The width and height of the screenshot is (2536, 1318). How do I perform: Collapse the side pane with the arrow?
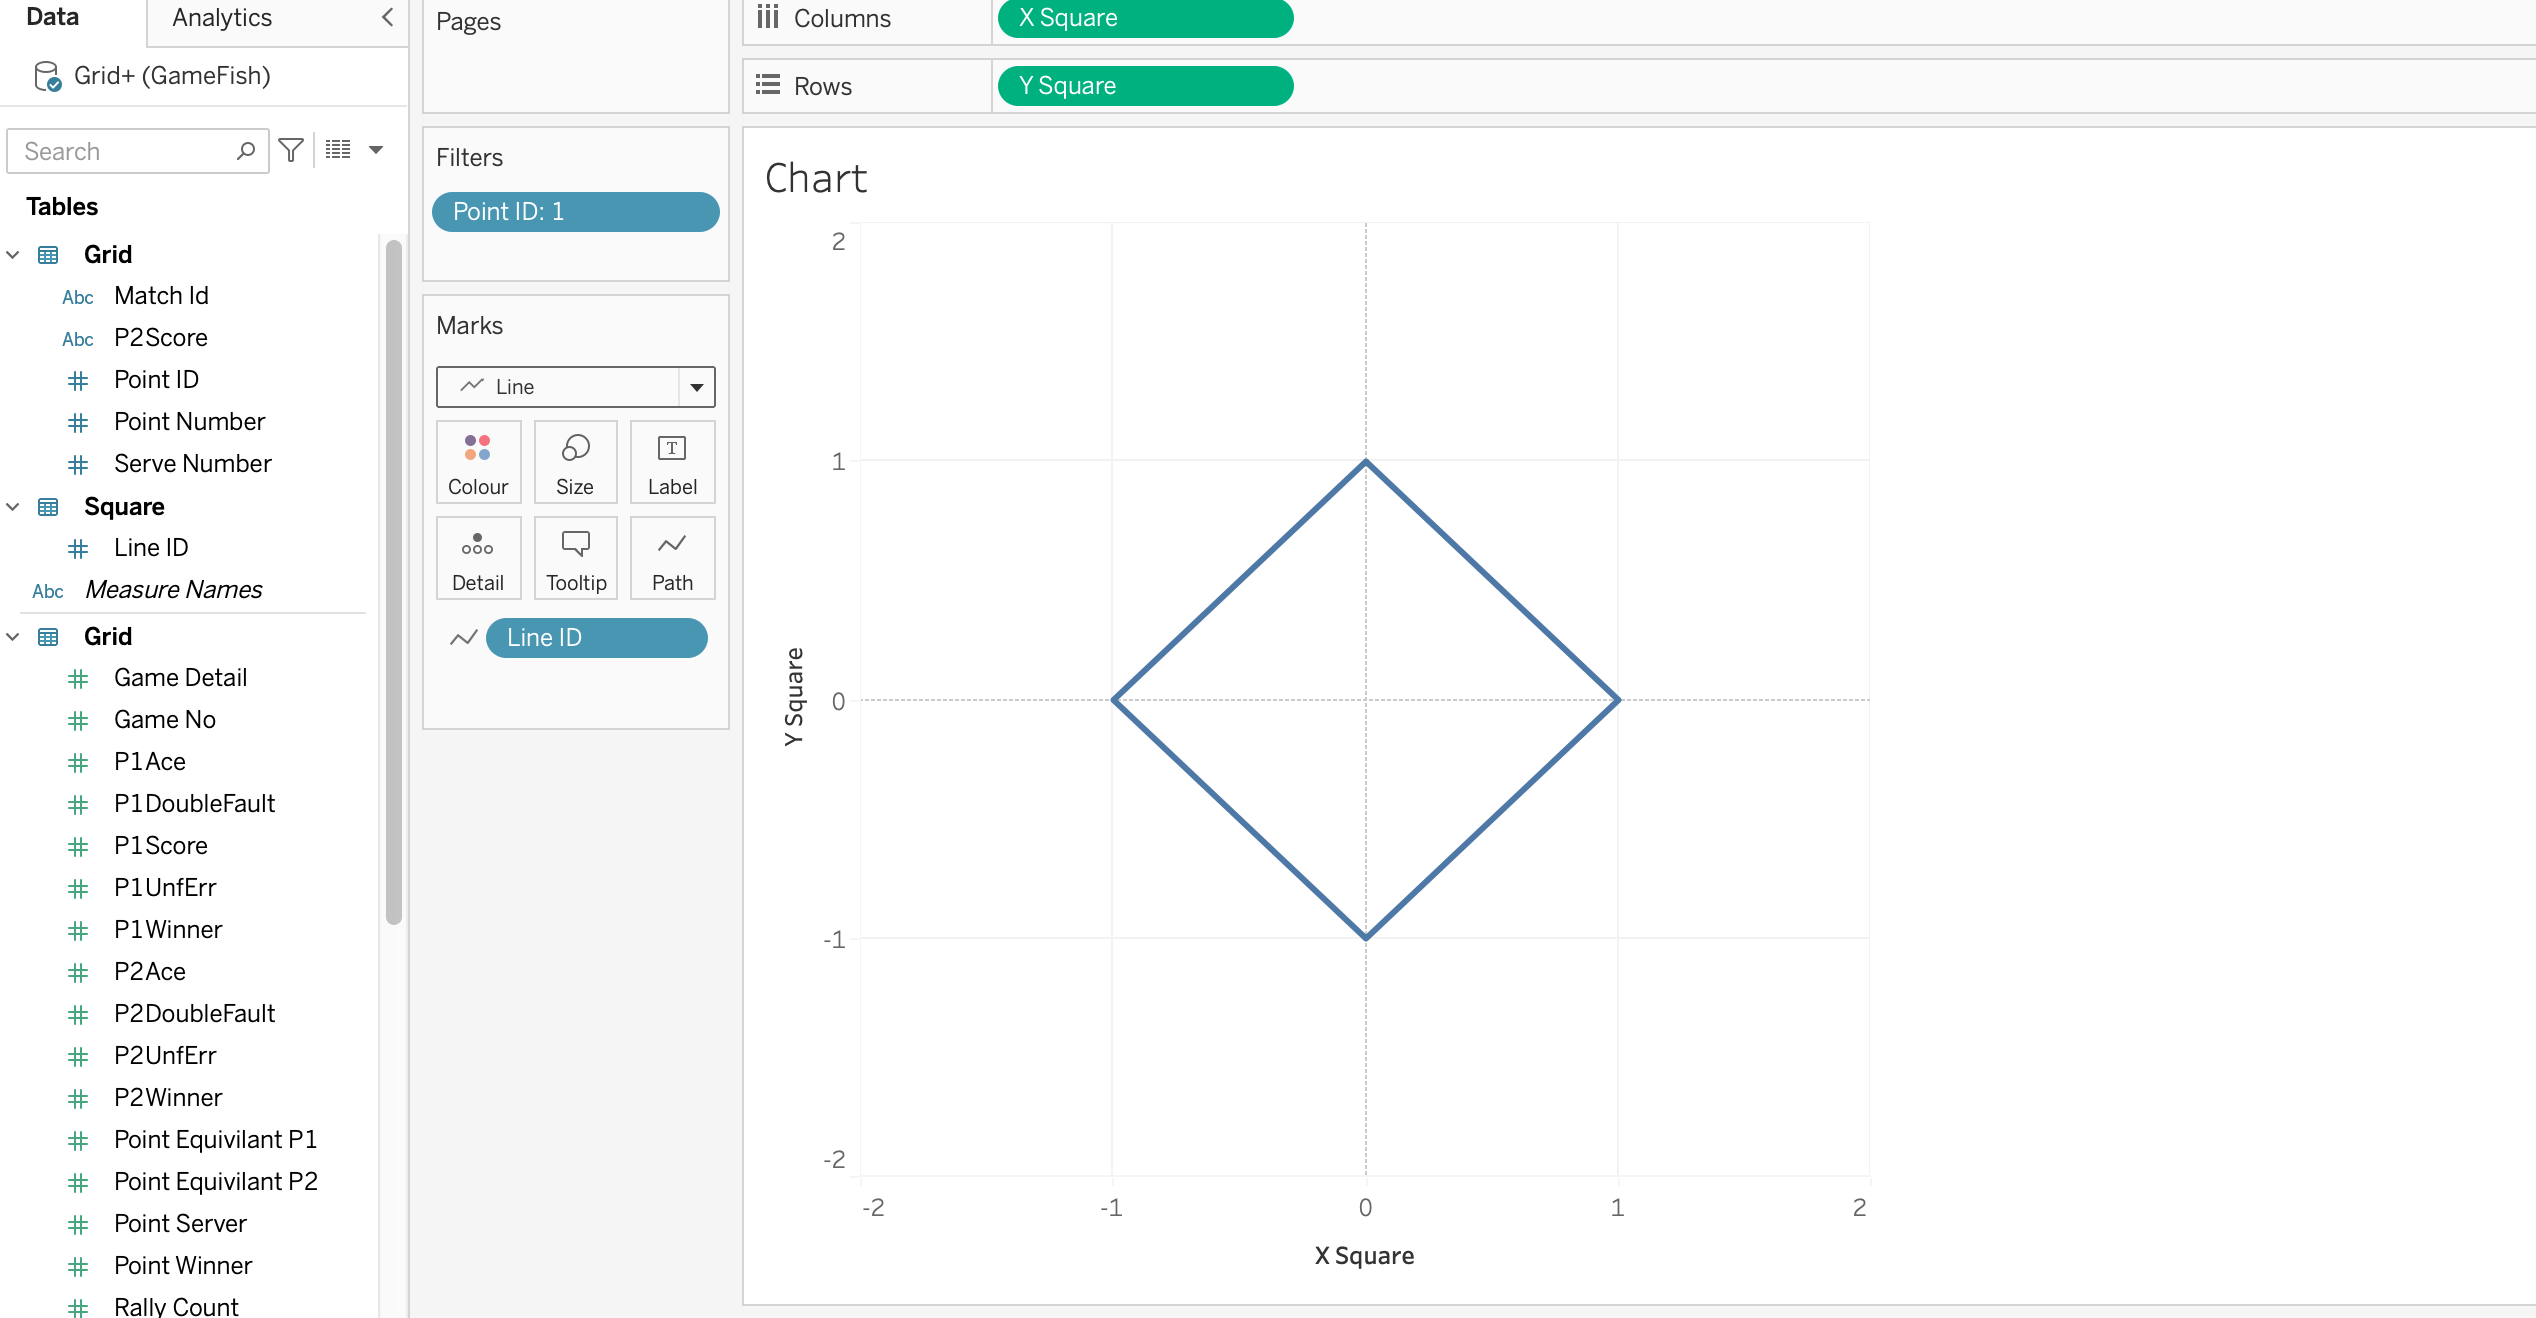tap(388, 17)
